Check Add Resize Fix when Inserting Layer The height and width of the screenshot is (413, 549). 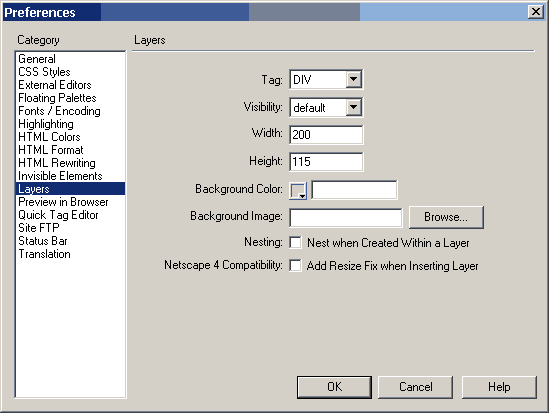click(295, 265)
